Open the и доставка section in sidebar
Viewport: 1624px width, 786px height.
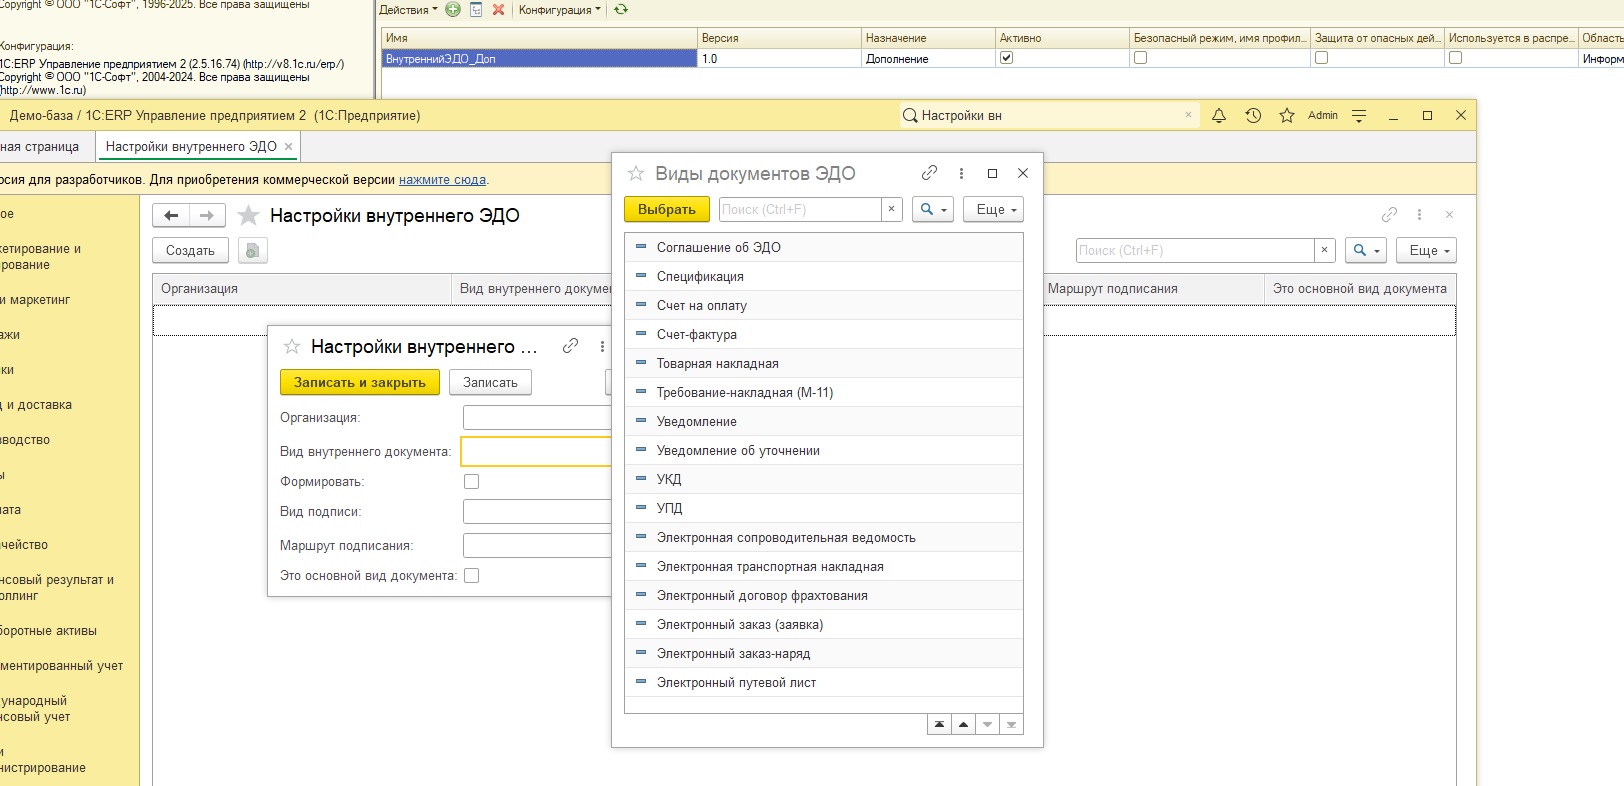[x=36, y=405]
